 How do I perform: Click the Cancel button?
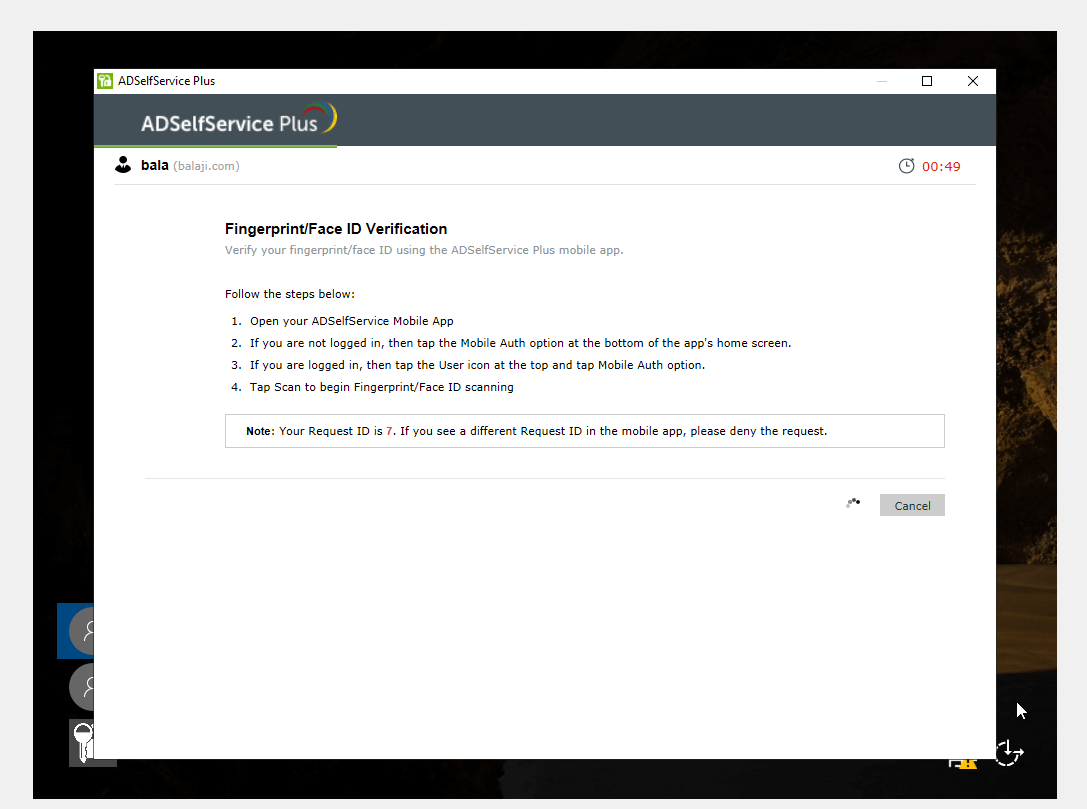[x=912, y=505]
